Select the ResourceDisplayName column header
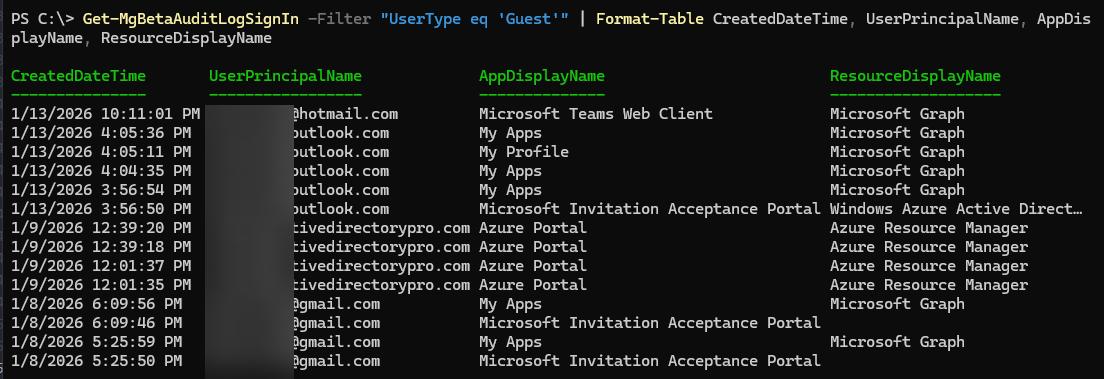This screenshot has width=1104, height=379. click(915, 76)
